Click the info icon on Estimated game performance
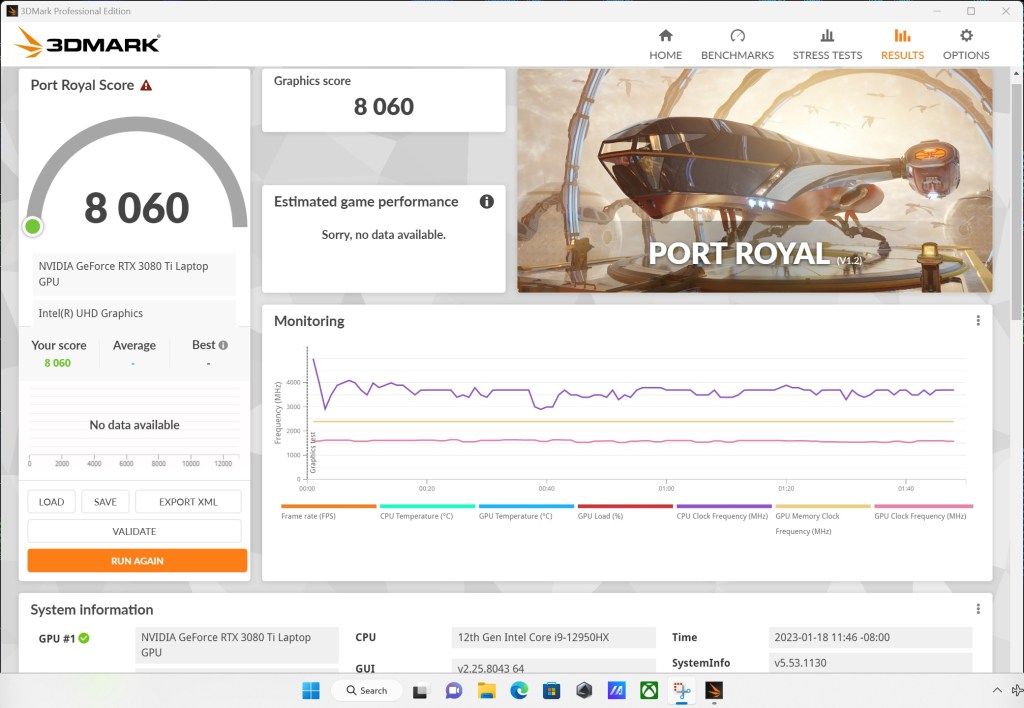The width and height of the screenshot is (1024, 708). click(x=487, y=201)
